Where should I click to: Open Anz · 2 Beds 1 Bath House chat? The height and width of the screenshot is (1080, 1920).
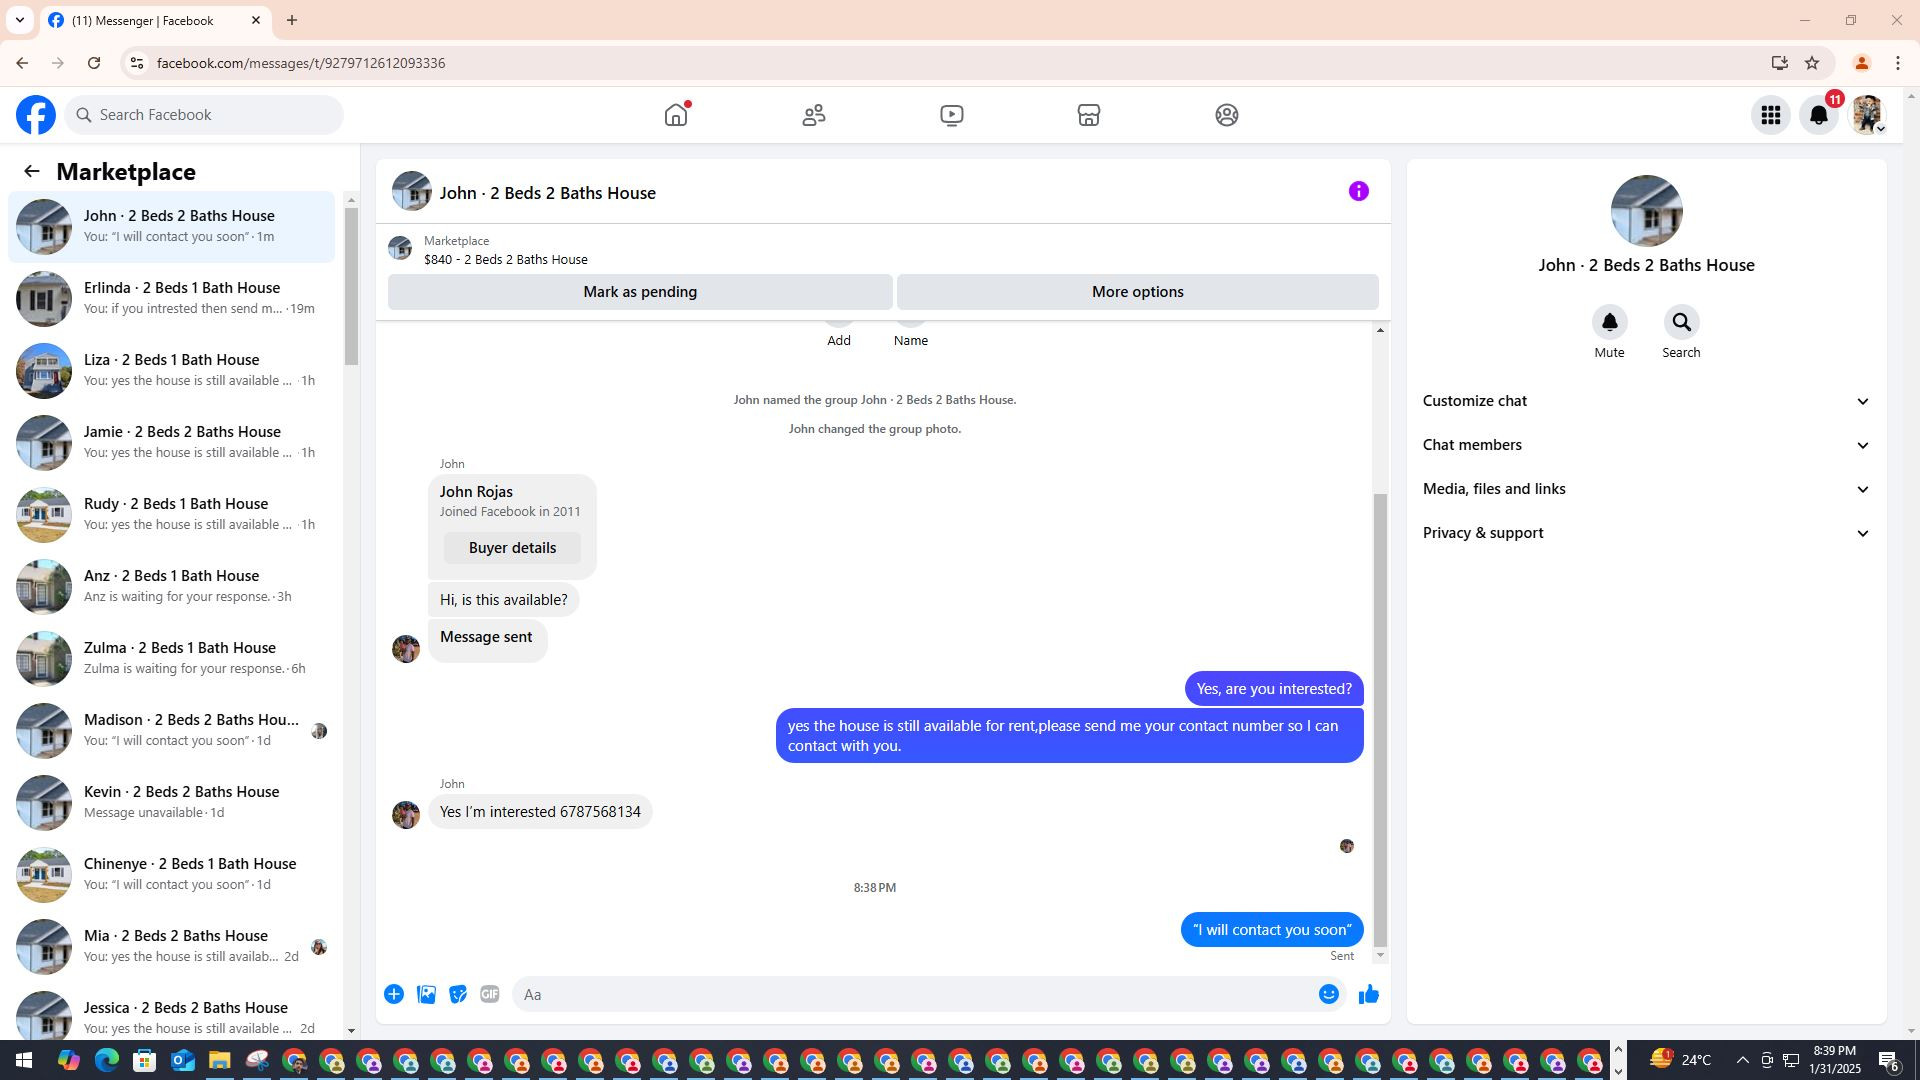point(172,587)
